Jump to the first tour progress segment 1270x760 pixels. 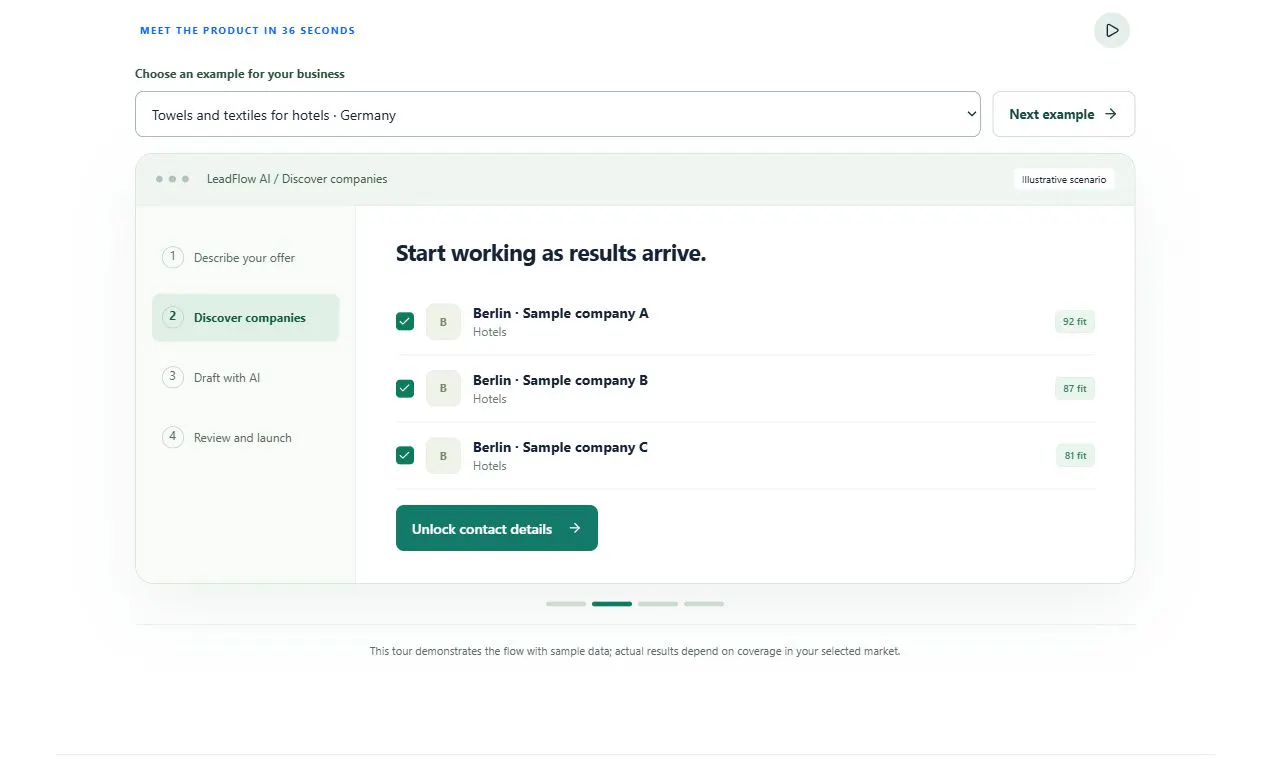[566, 604]
